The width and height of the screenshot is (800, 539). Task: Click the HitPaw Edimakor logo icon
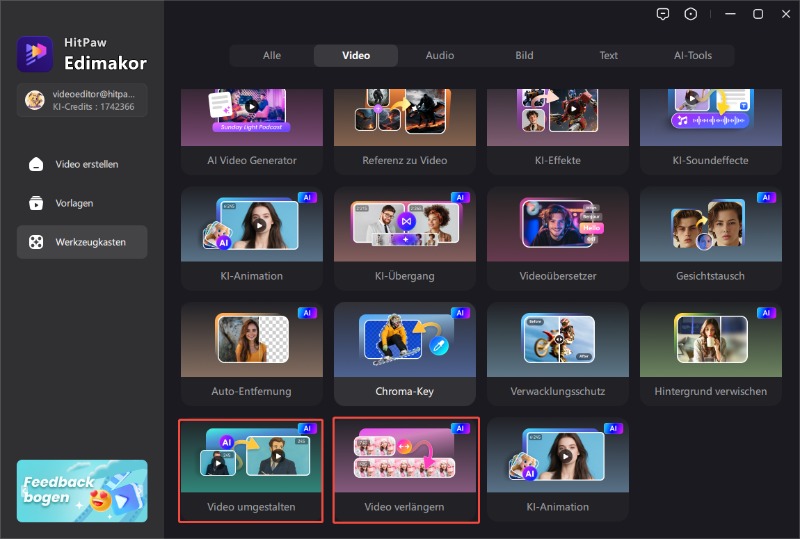35,54
